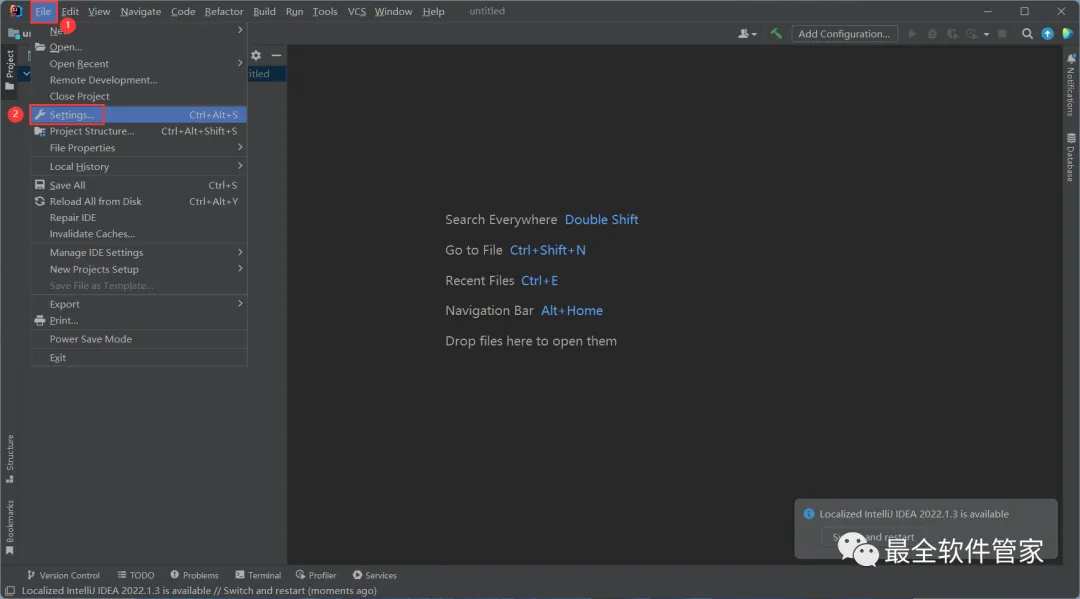
Task: Open Search Everywhere magnifier icon
Action: click(1027, 34)
